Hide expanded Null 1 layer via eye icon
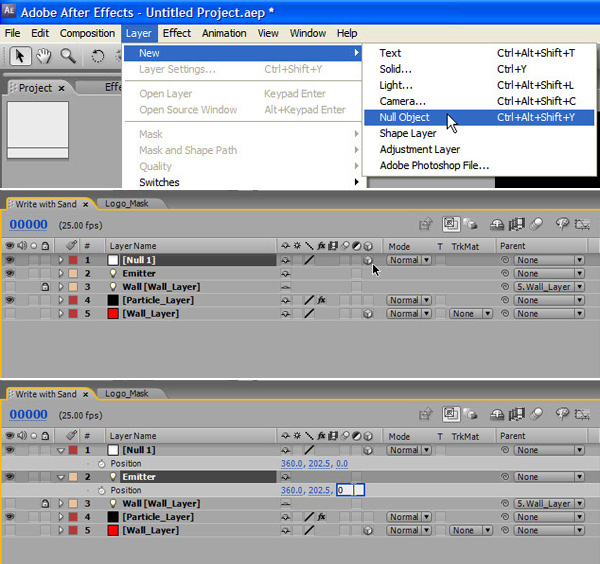This screenshot has height=564, width=600. click(x=10, y=450)
